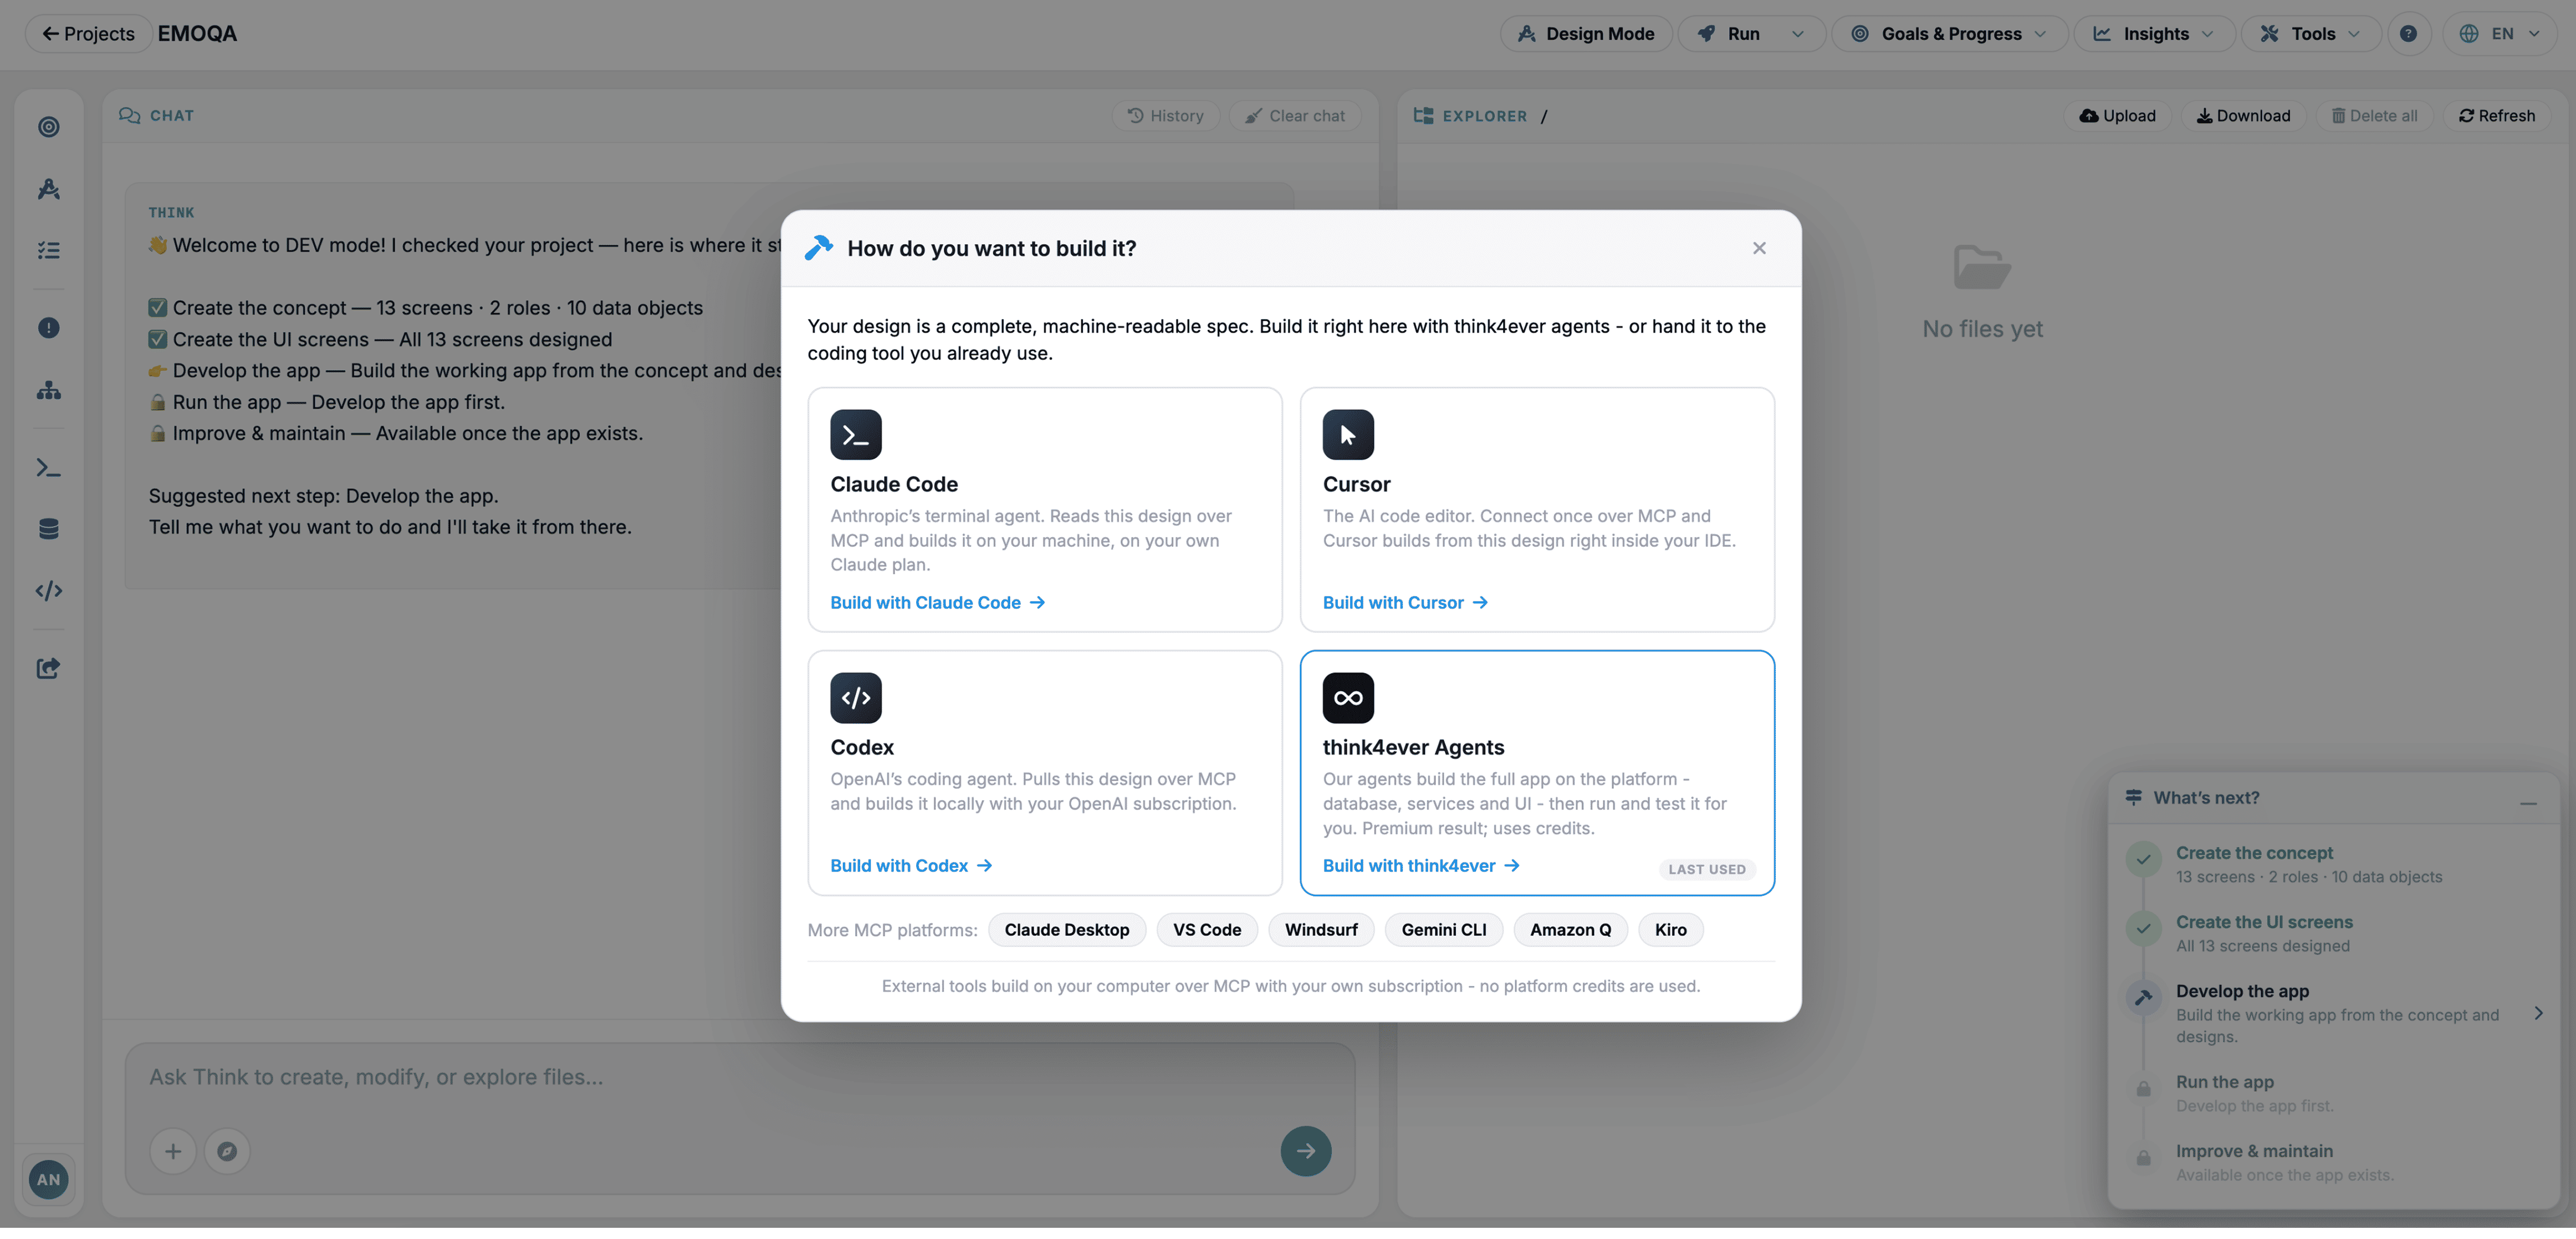
Task: Open the sitemap hierarchy icon in sidebar
Action: coord(48,390)
